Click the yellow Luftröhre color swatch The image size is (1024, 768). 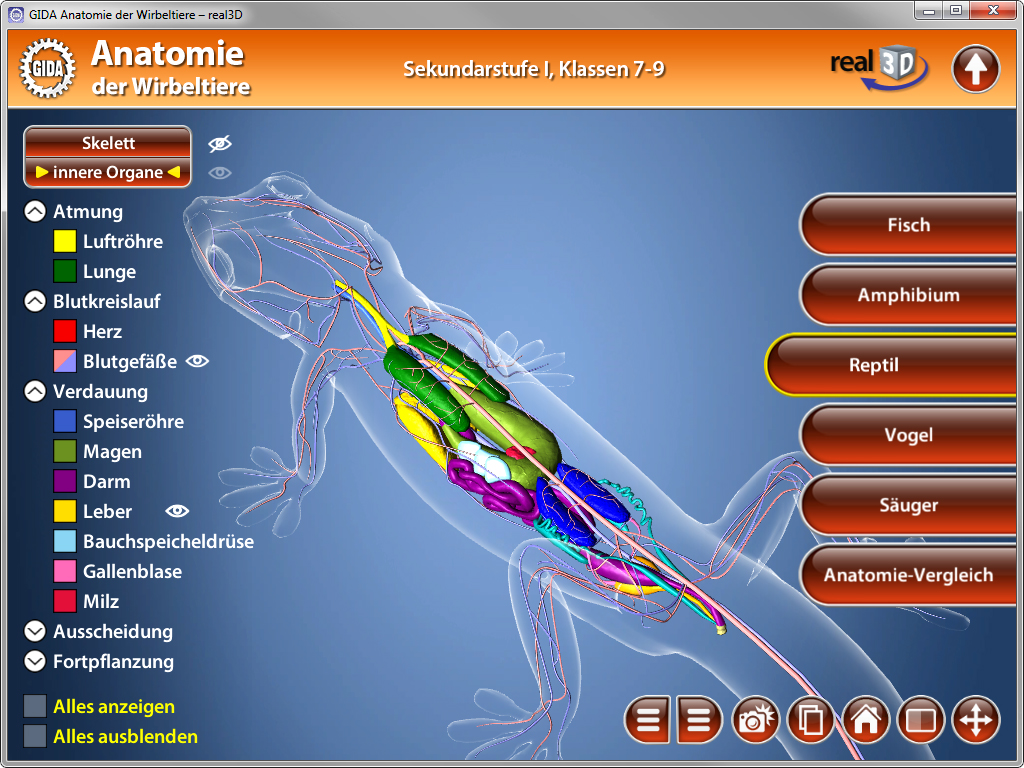[65, 241]
